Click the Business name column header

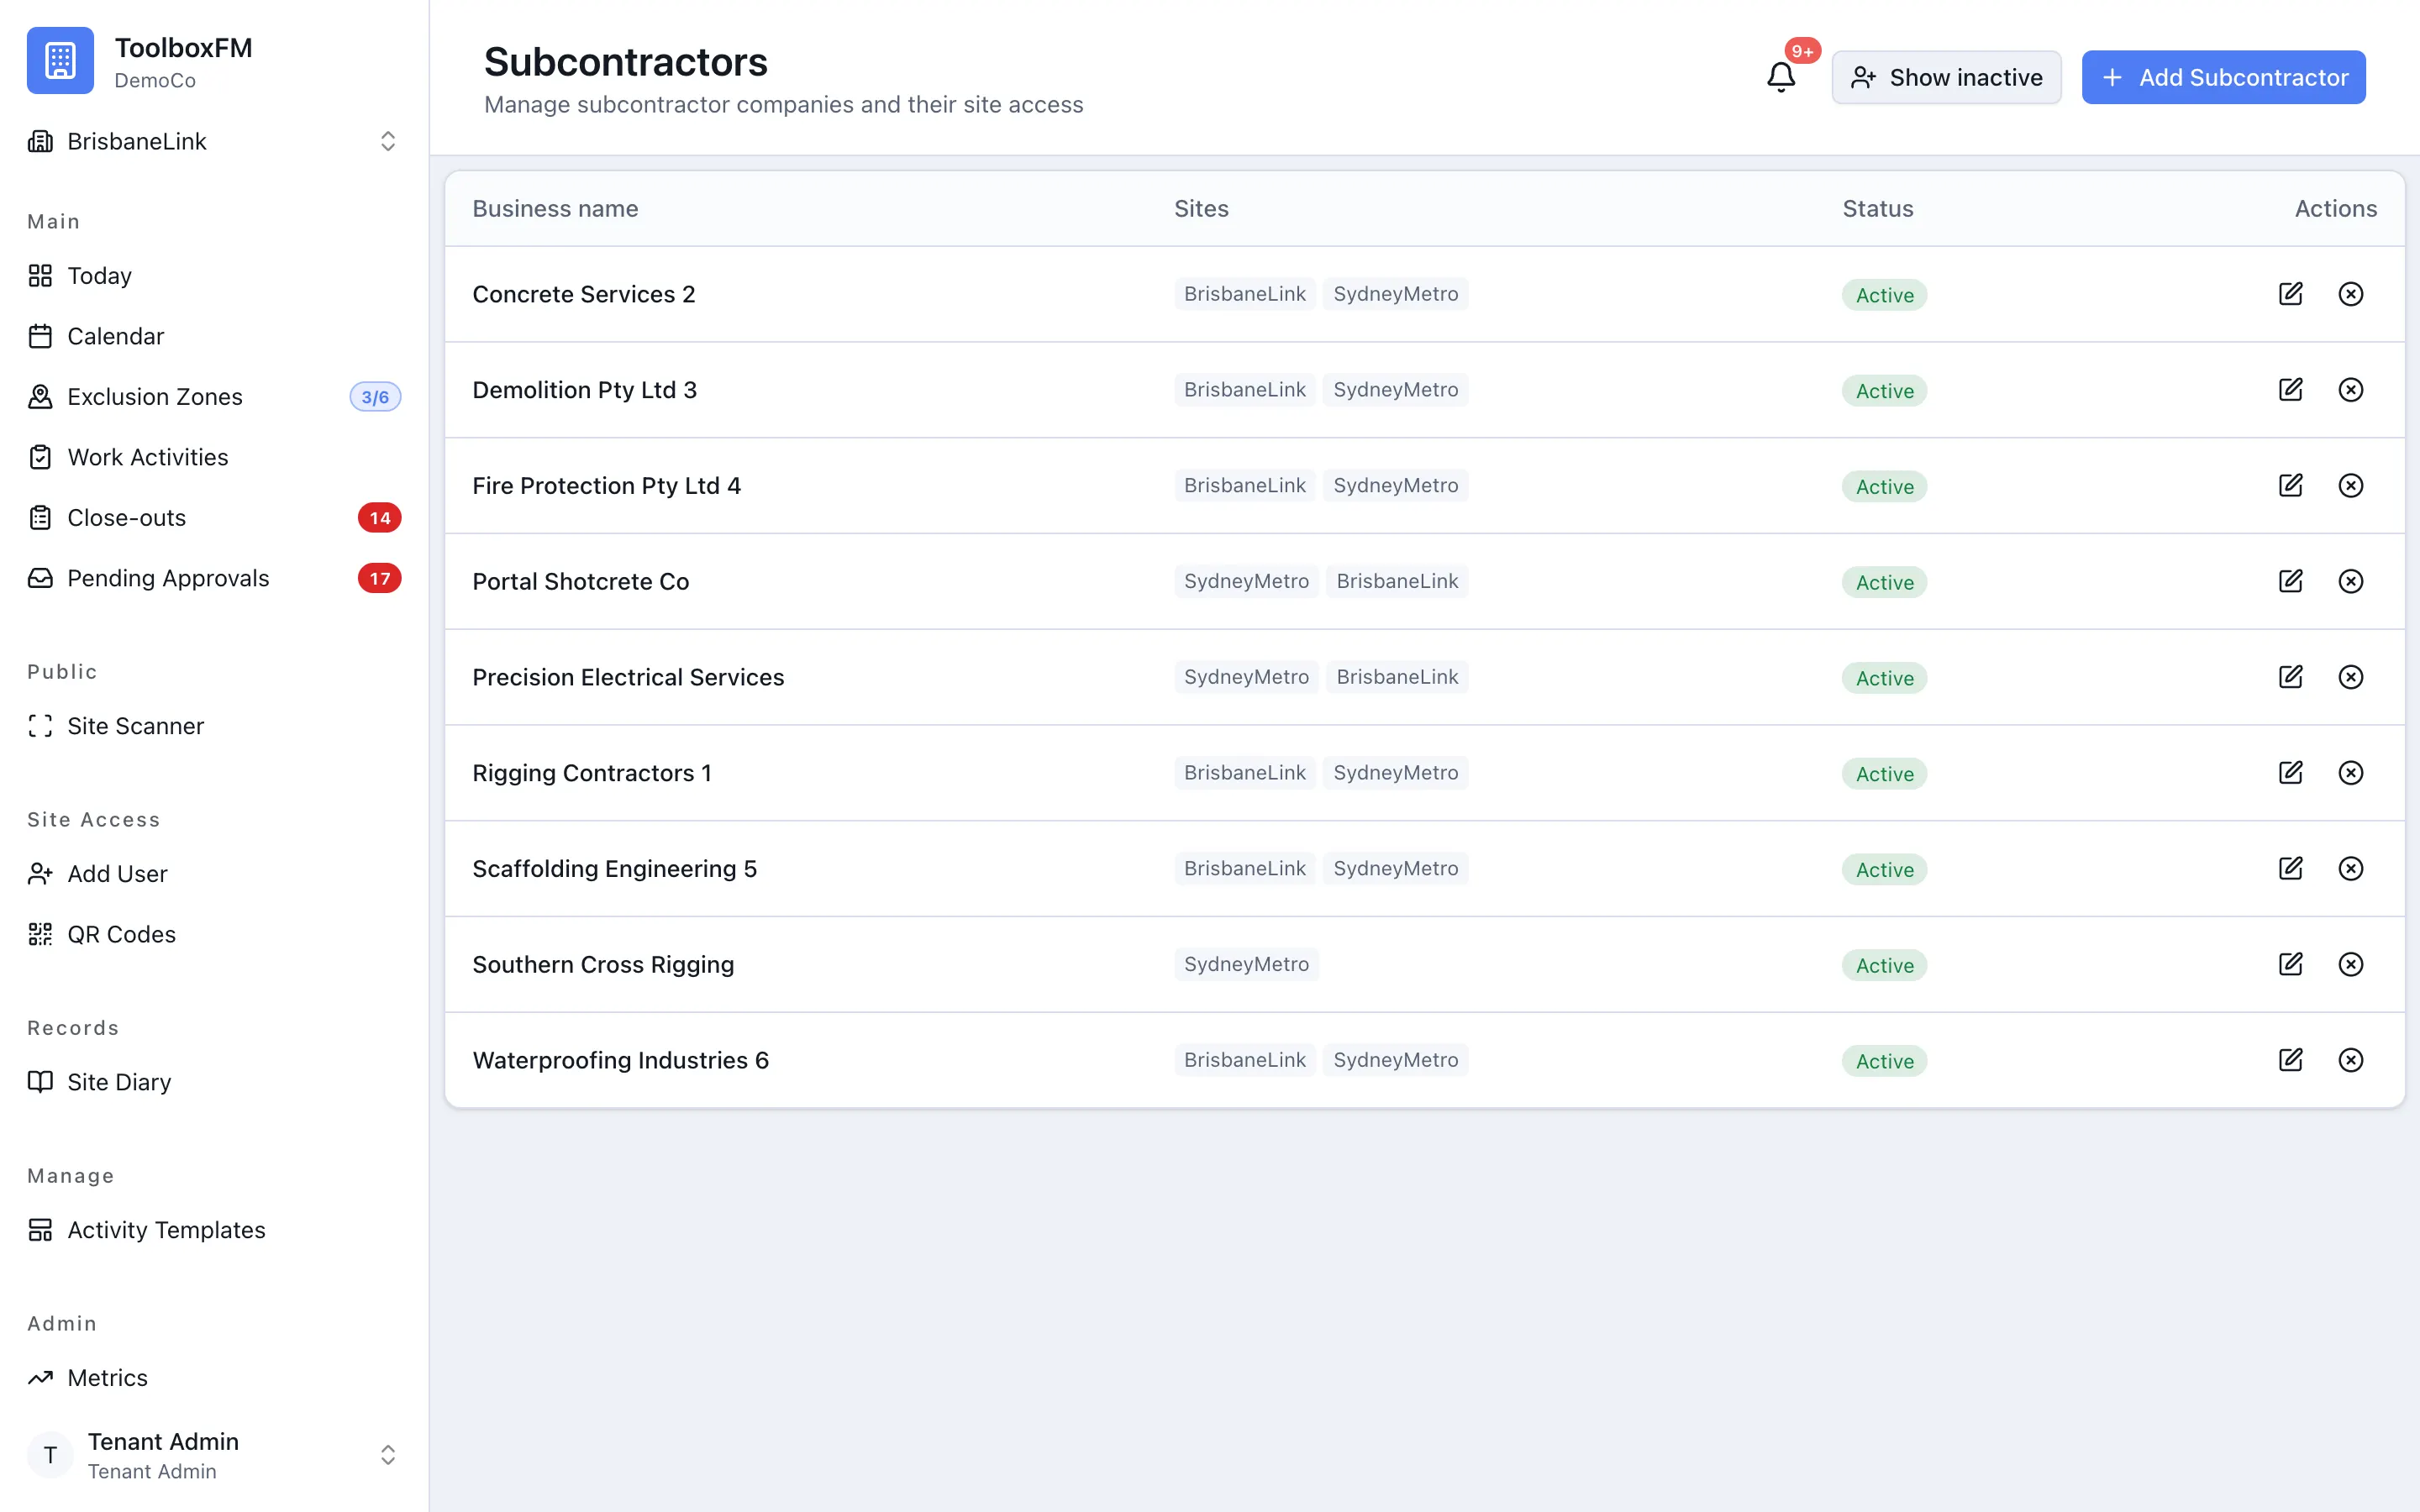pyautogui.click(x=555, y=209)
